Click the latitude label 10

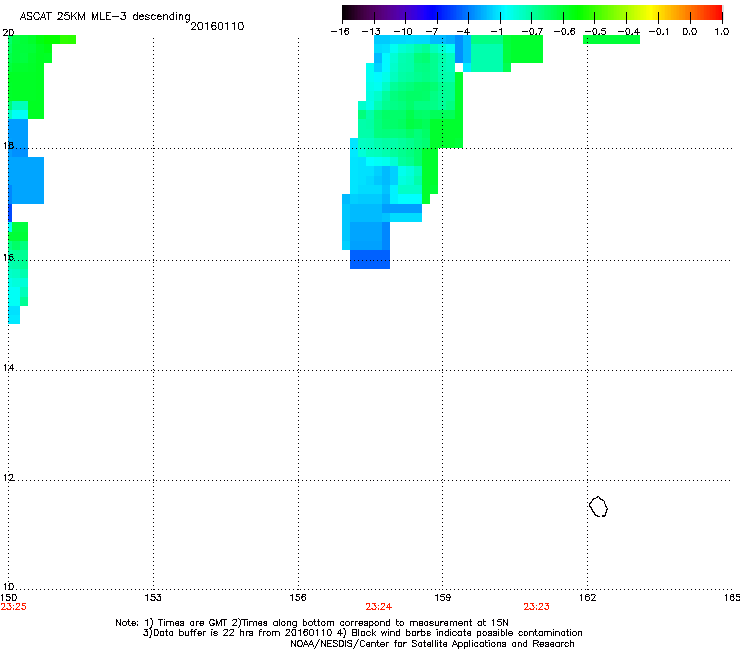coord(8,587)
